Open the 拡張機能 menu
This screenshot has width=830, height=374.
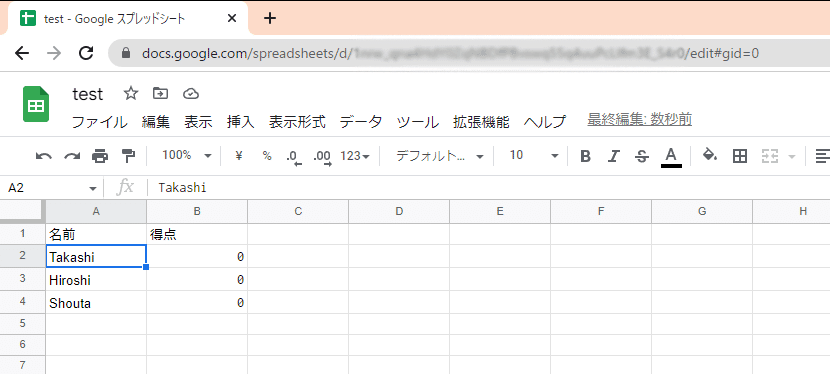[x=481, y=122]
